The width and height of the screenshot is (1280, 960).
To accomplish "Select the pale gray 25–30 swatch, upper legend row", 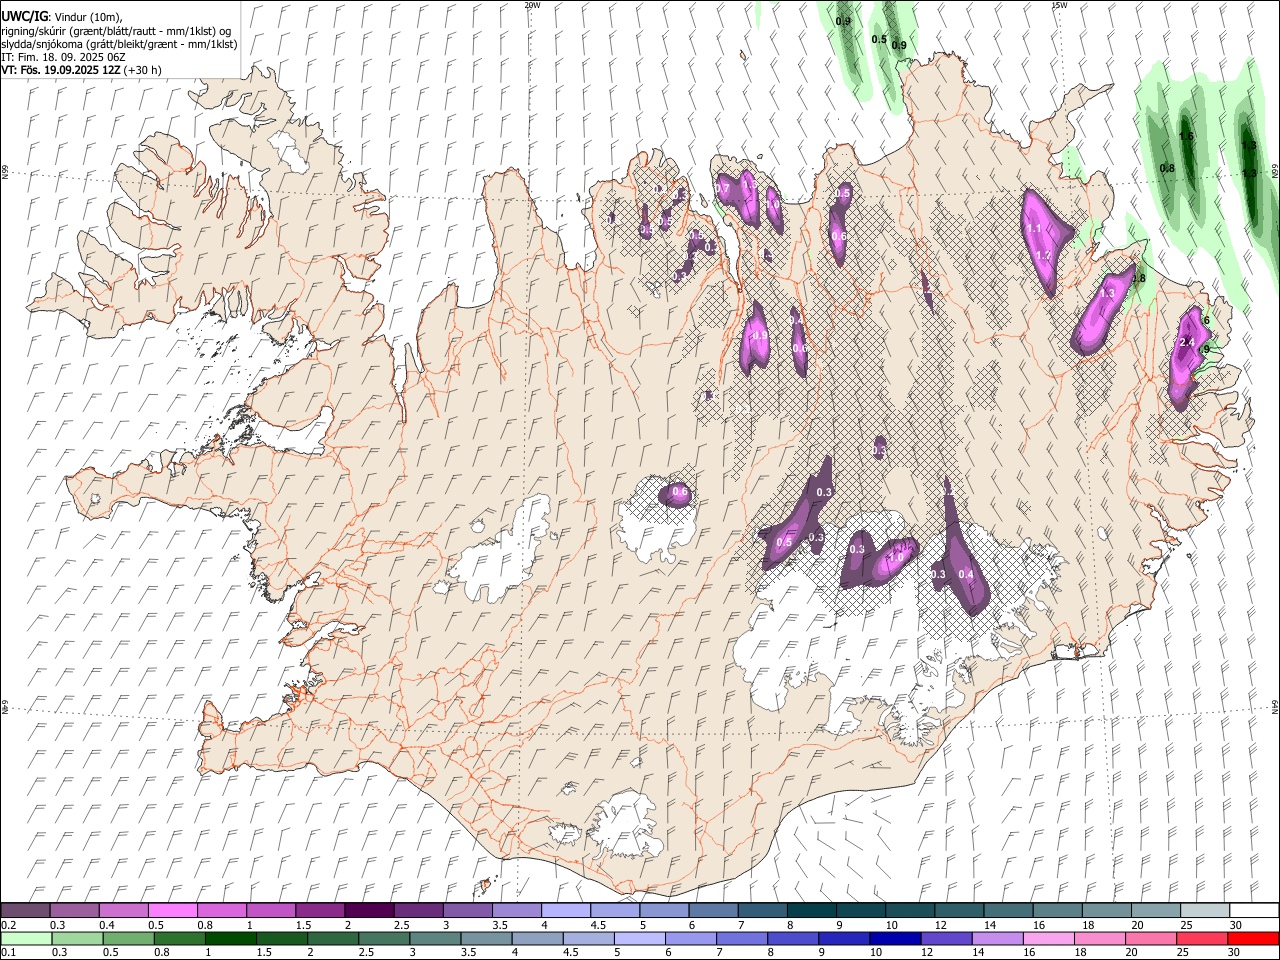I will point(1205,911).
